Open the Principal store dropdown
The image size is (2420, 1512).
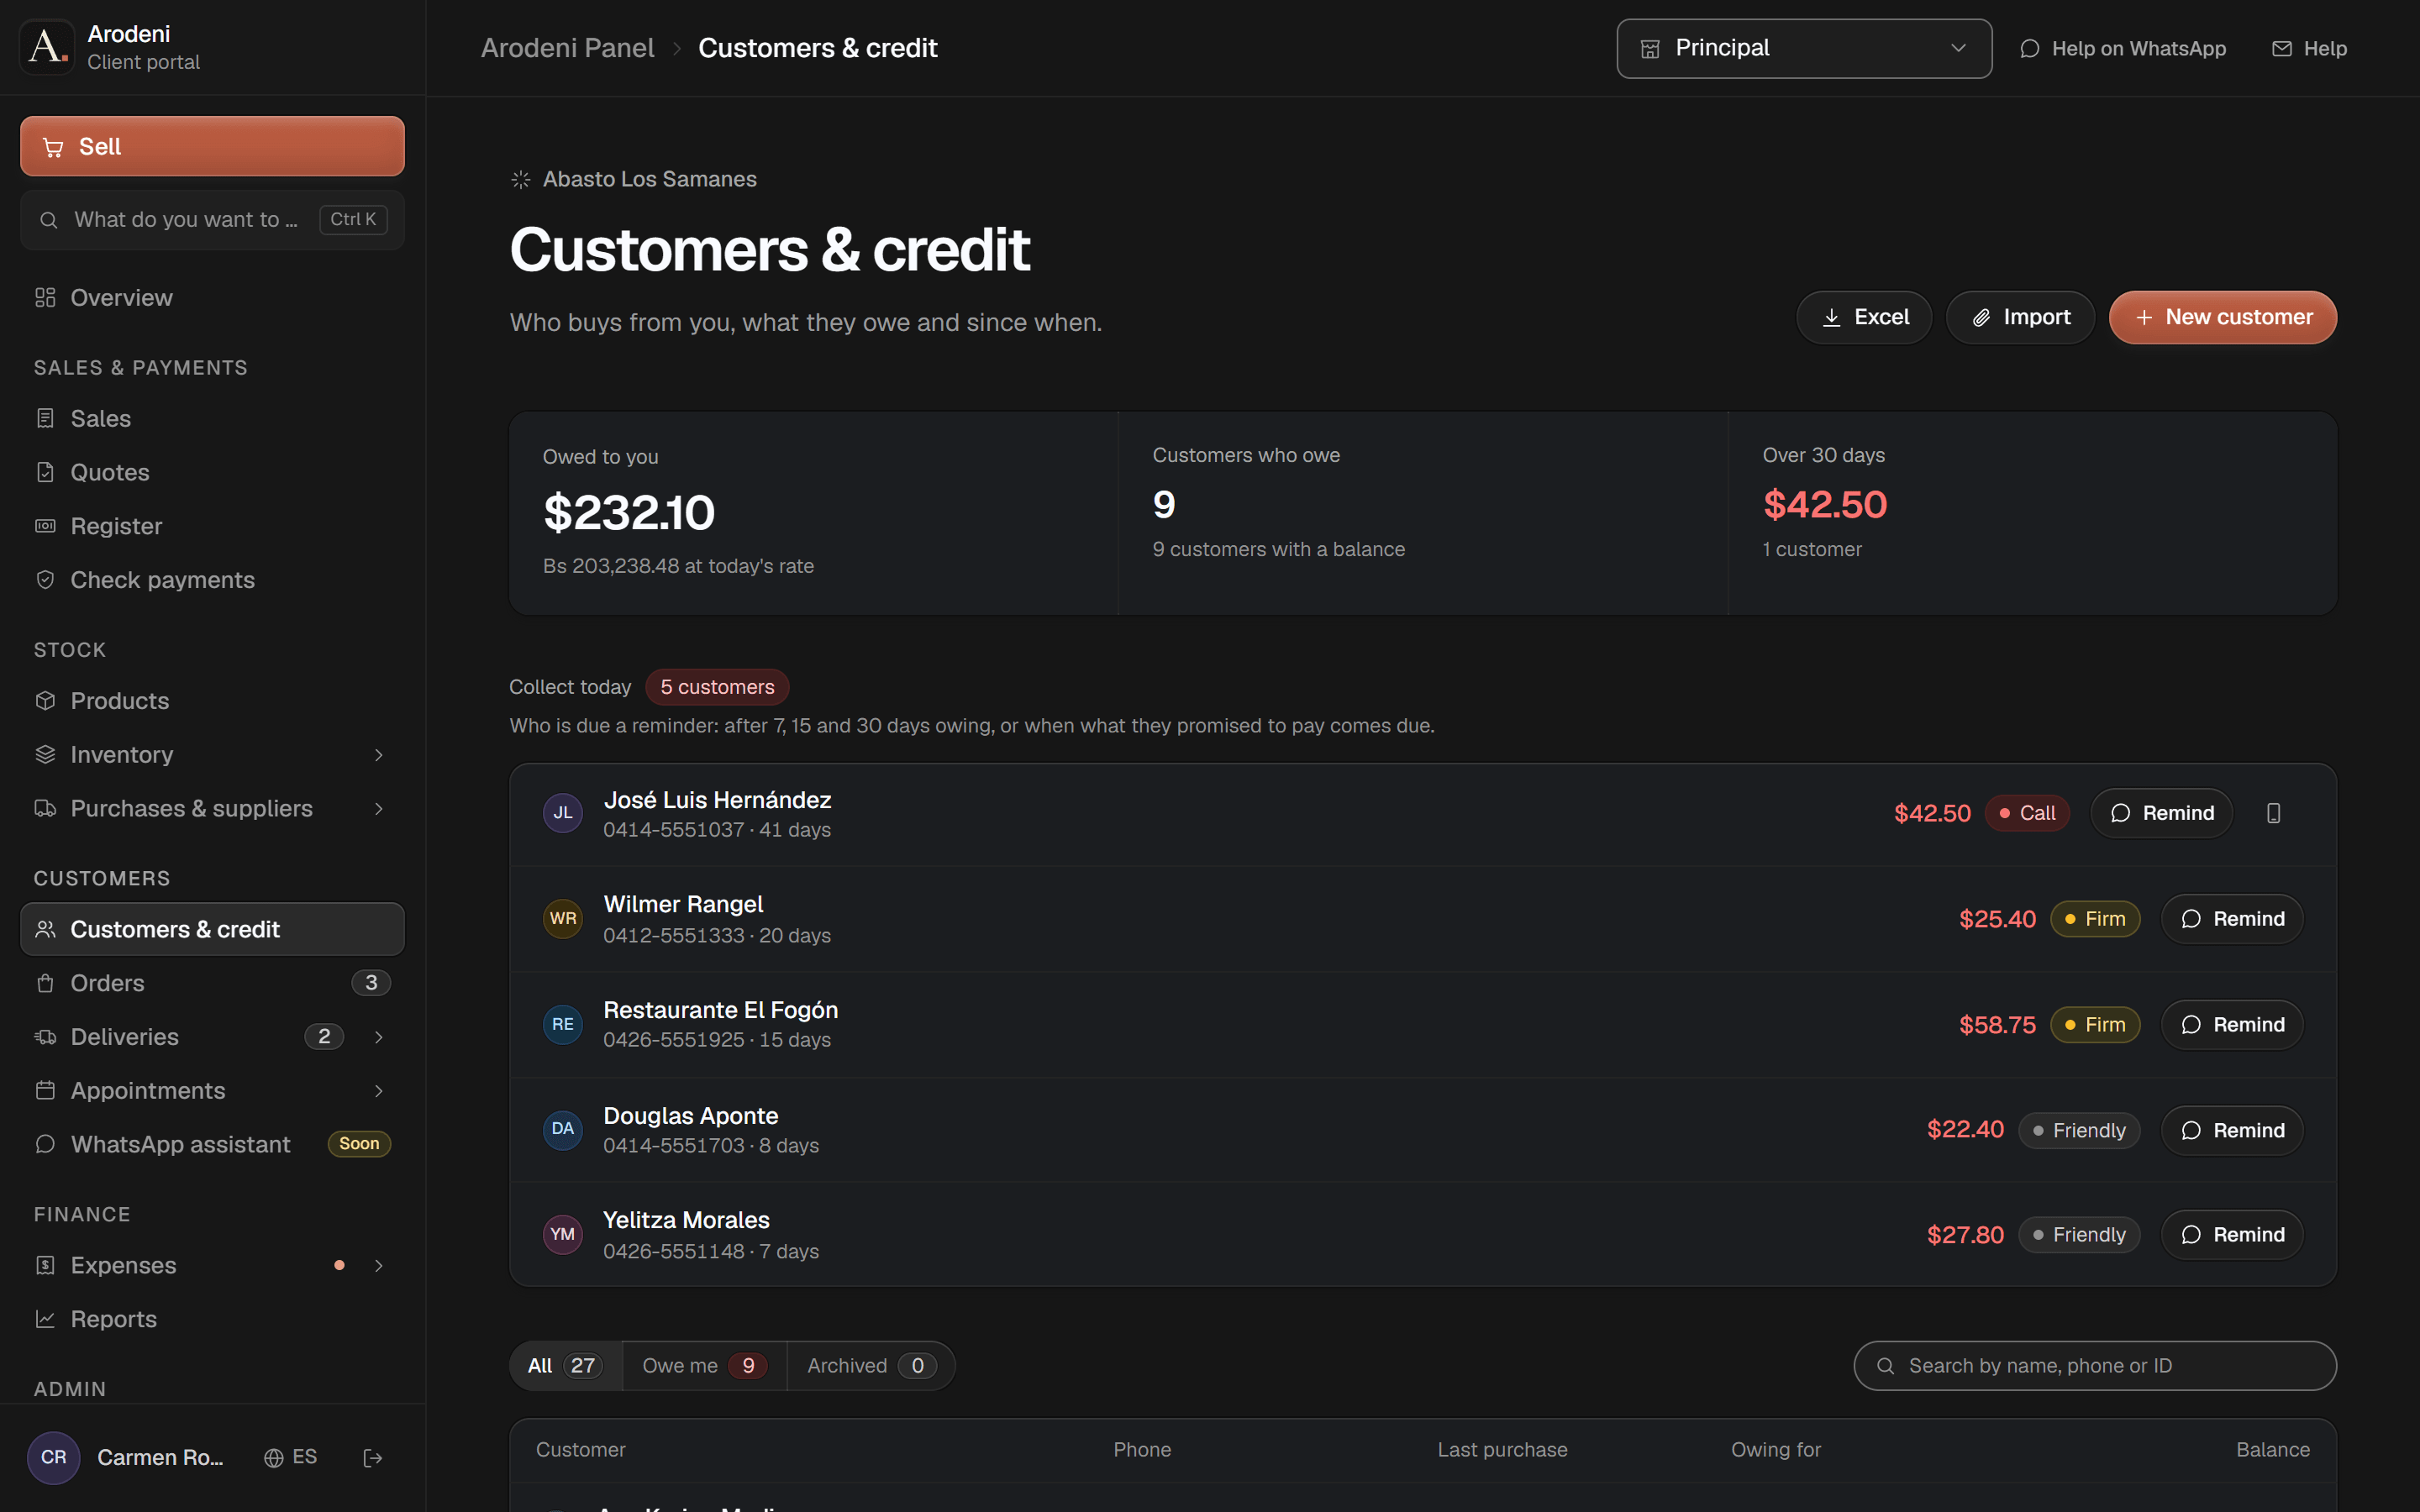coord(1804,48)
